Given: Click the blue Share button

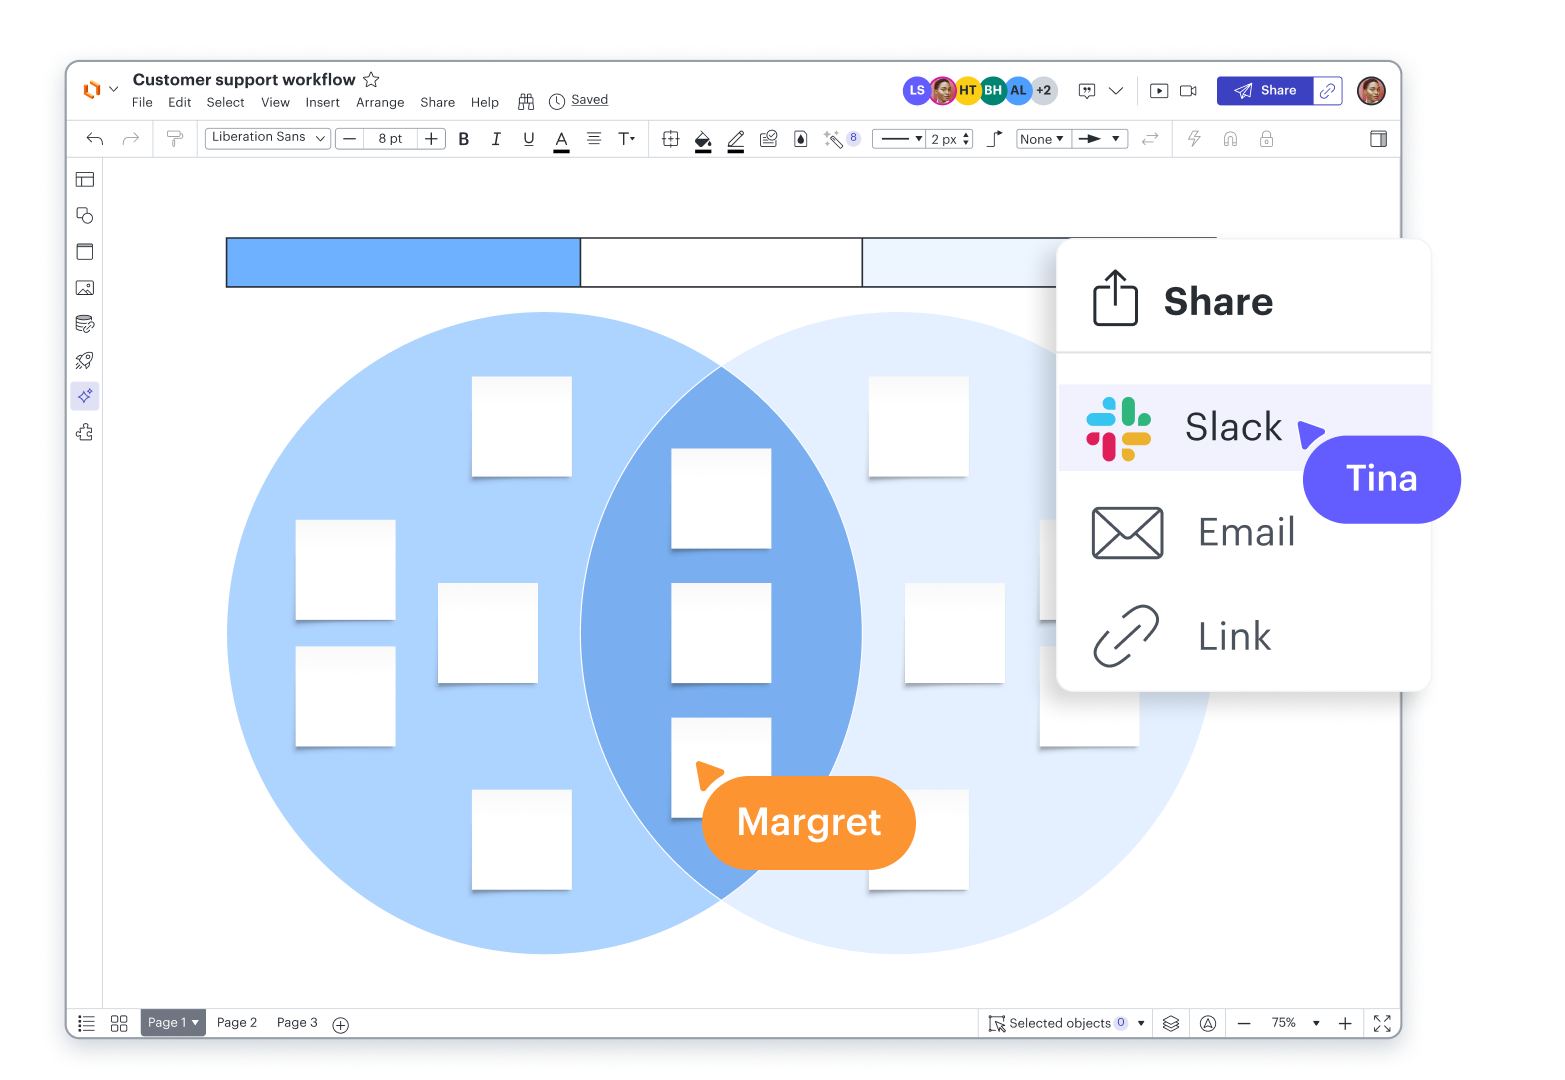Looking at the screenshot, I should pos(1265,90).
